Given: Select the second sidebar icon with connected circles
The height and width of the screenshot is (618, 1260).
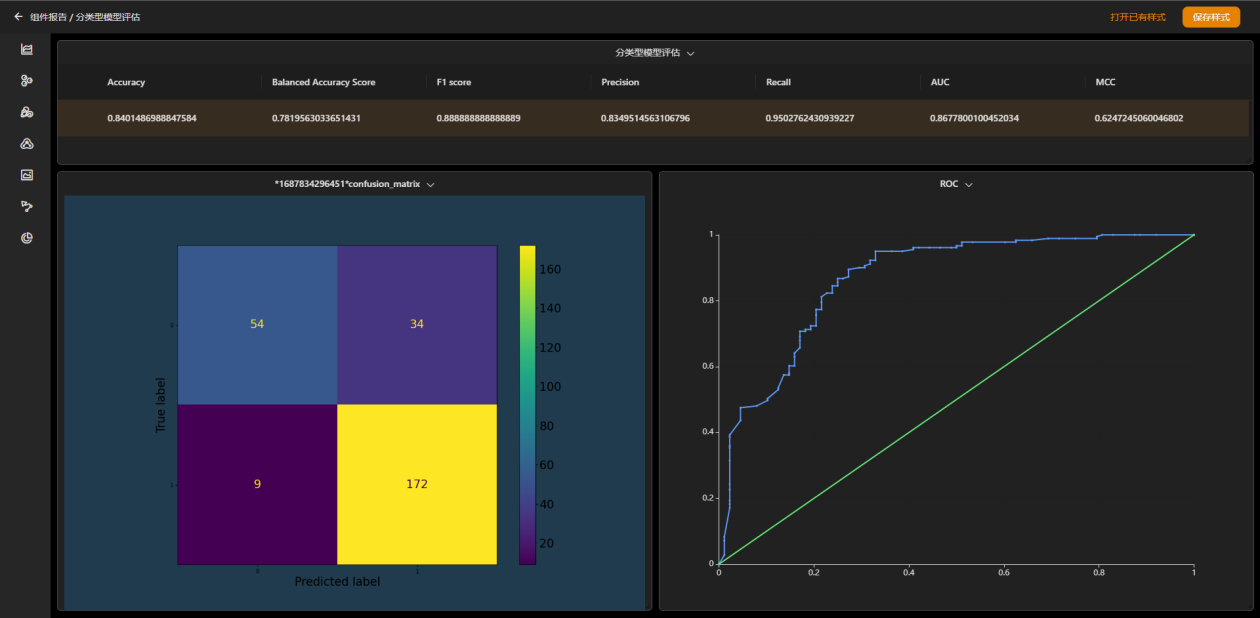Looking at the screenshot, I should click(27, 81).
